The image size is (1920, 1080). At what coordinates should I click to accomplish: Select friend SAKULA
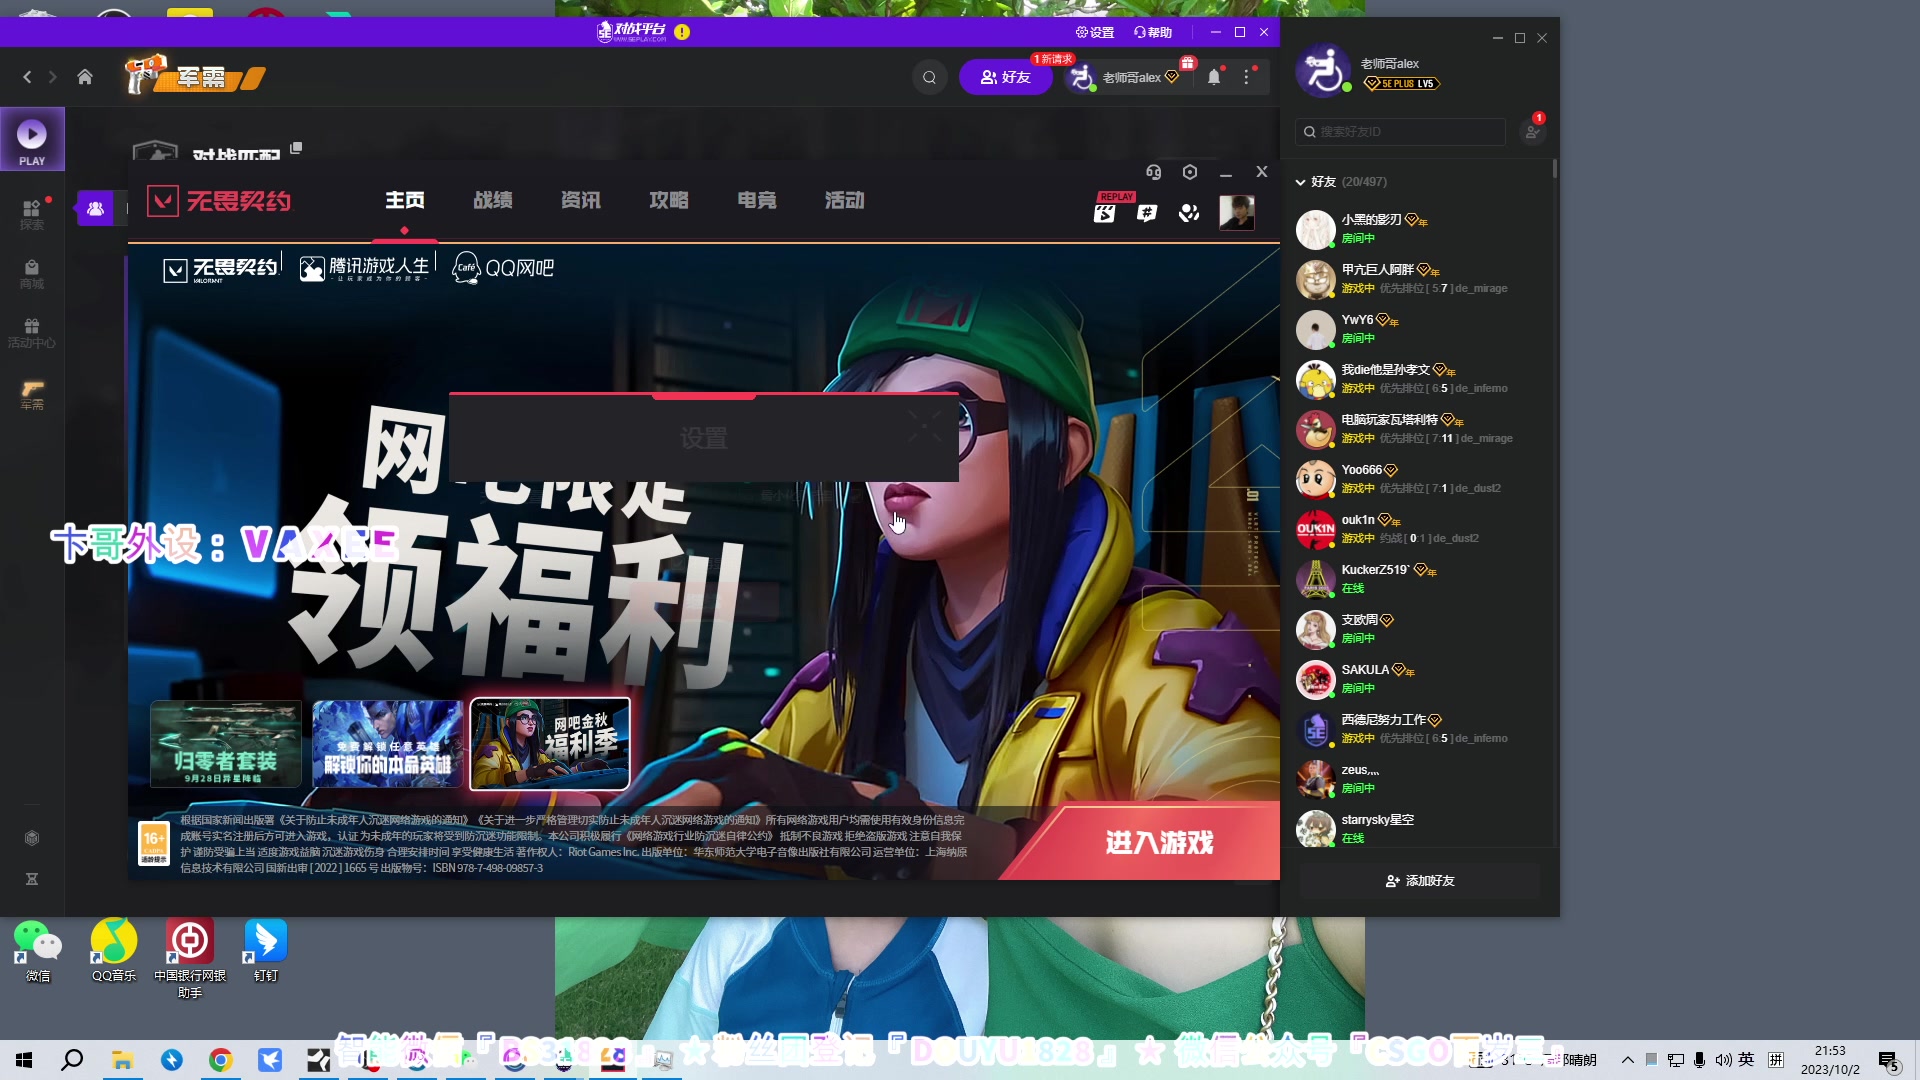[1420, 679]
